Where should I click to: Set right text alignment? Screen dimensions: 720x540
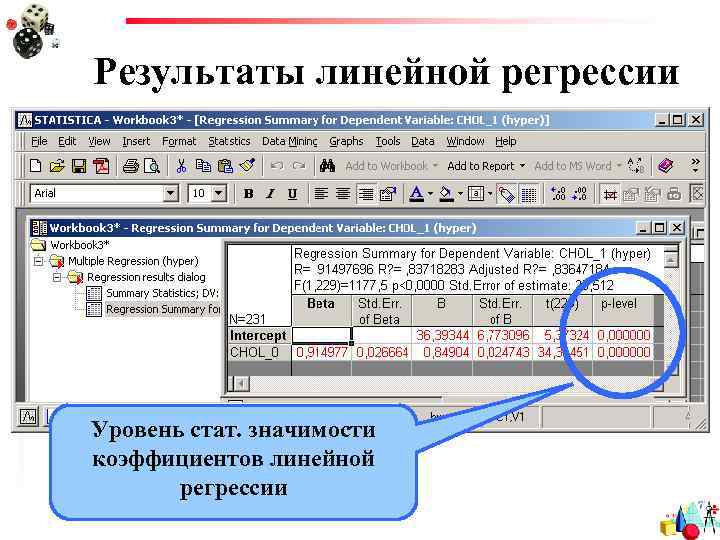(366, 194)
